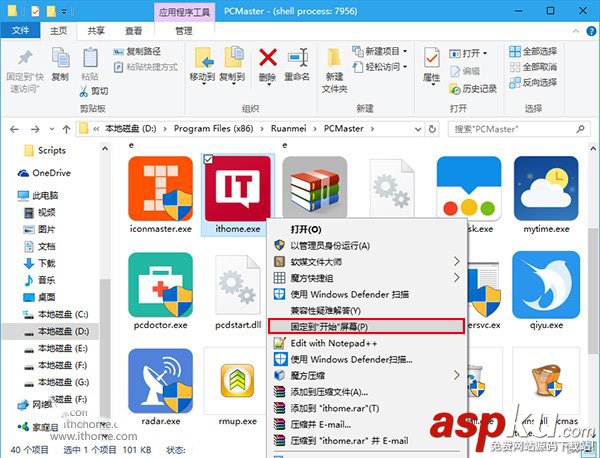
Task: Open the File tab
Action: click(20, 31)
